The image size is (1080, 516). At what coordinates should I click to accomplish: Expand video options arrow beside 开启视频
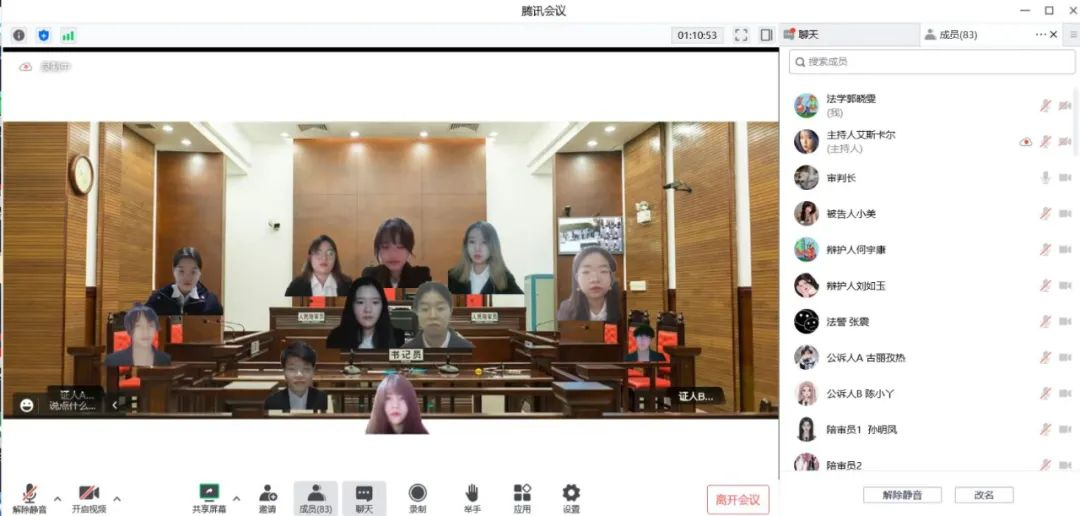click(x=117, y=498)
